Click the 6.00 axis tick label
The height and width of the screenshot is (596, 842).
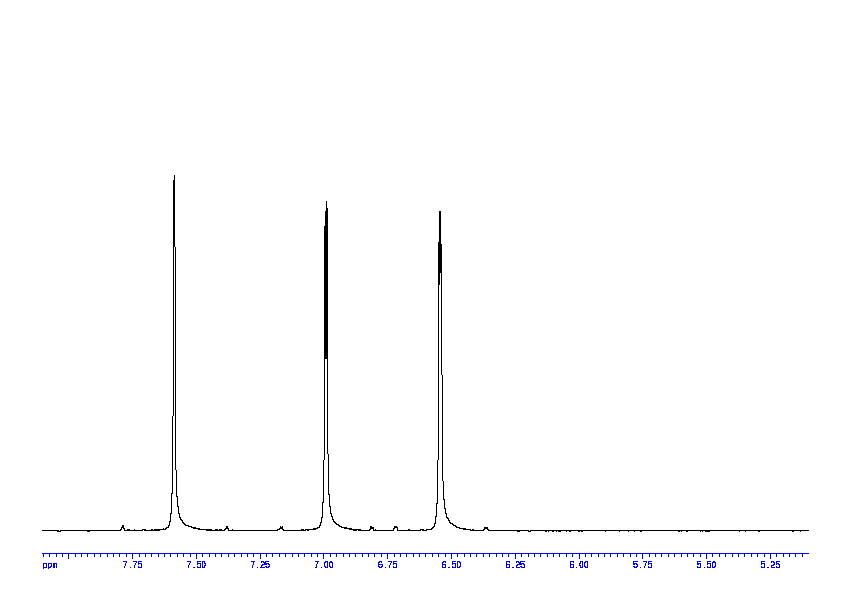click(x=578, y=565)
